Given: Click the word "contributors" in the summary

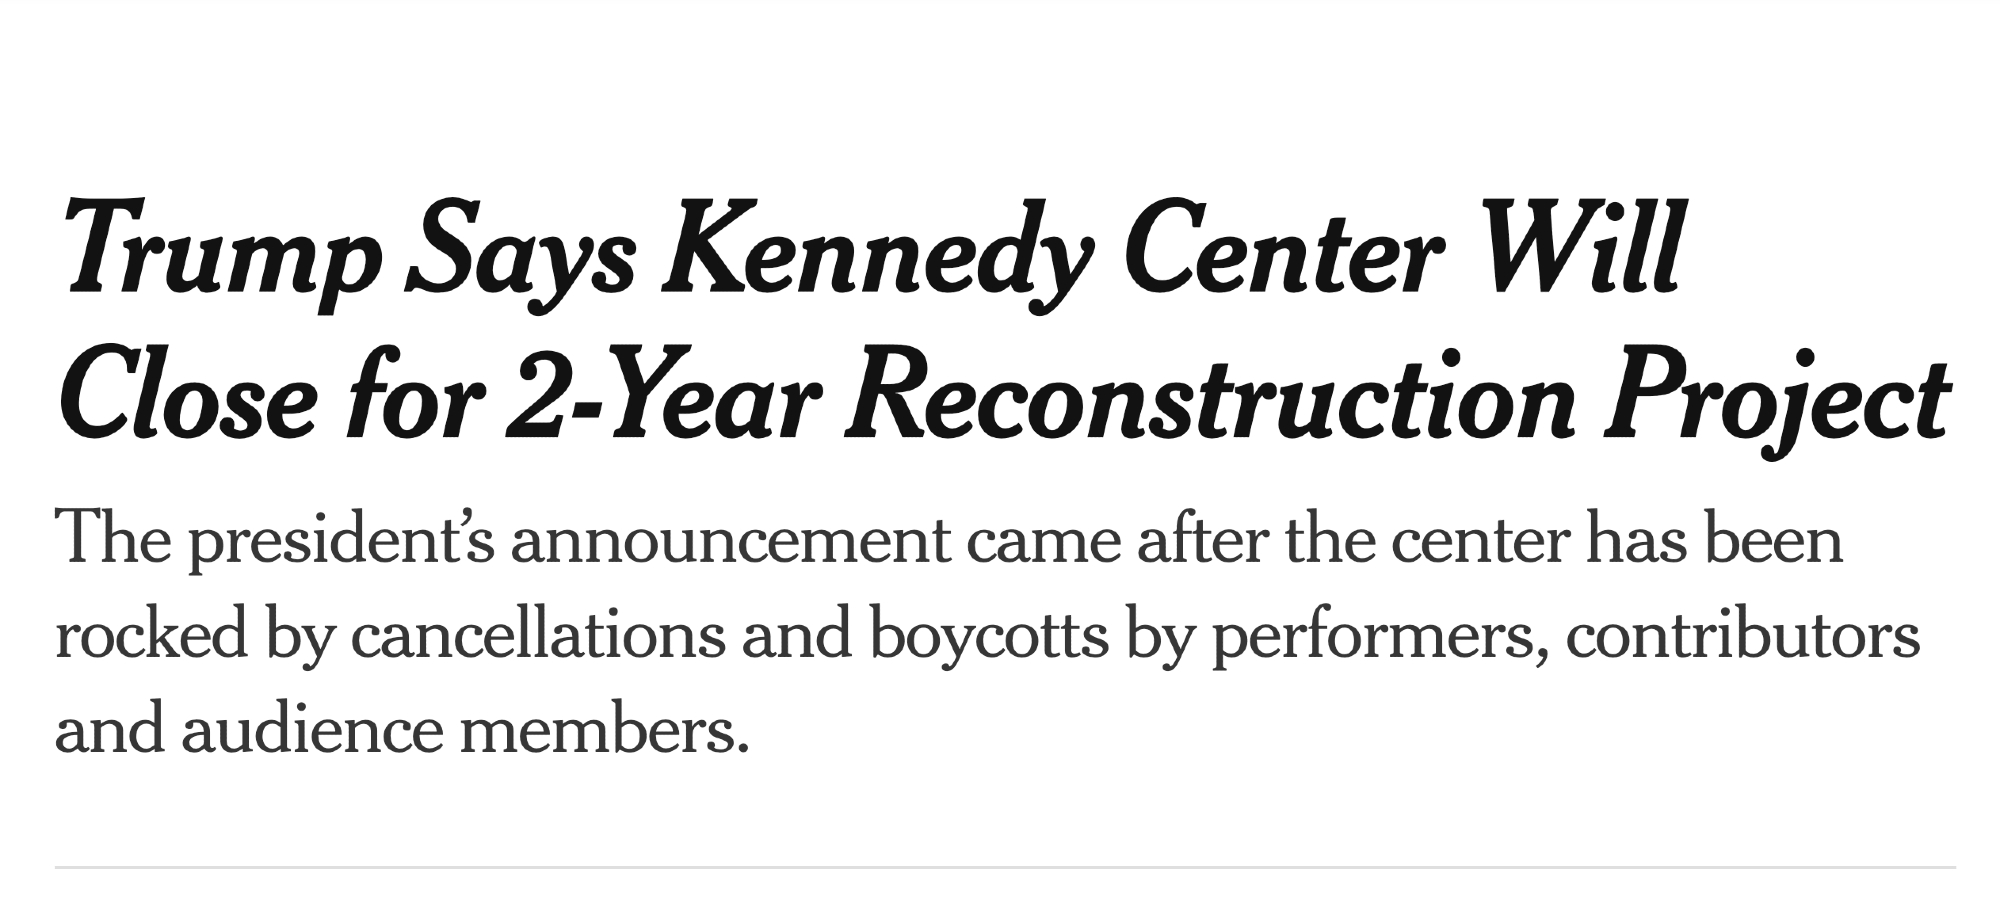Looking at the screenshot, I should 1743,636.
